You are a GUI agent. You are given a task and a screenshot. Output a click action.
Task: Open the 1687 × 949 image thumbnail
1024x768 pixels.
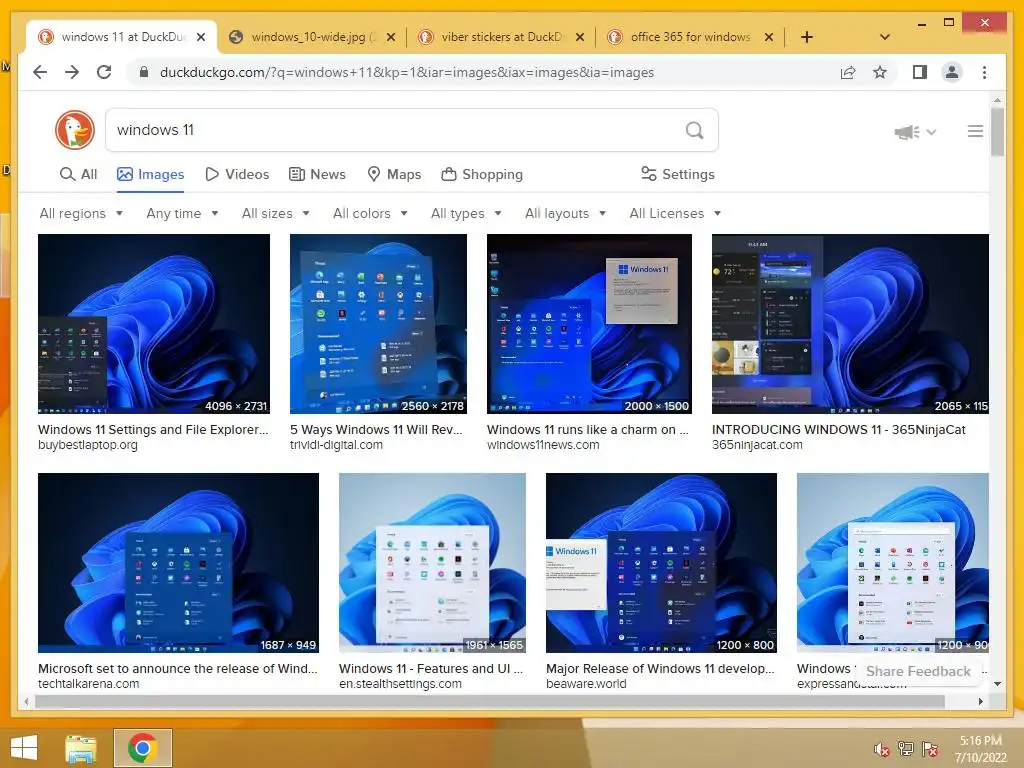178,563
